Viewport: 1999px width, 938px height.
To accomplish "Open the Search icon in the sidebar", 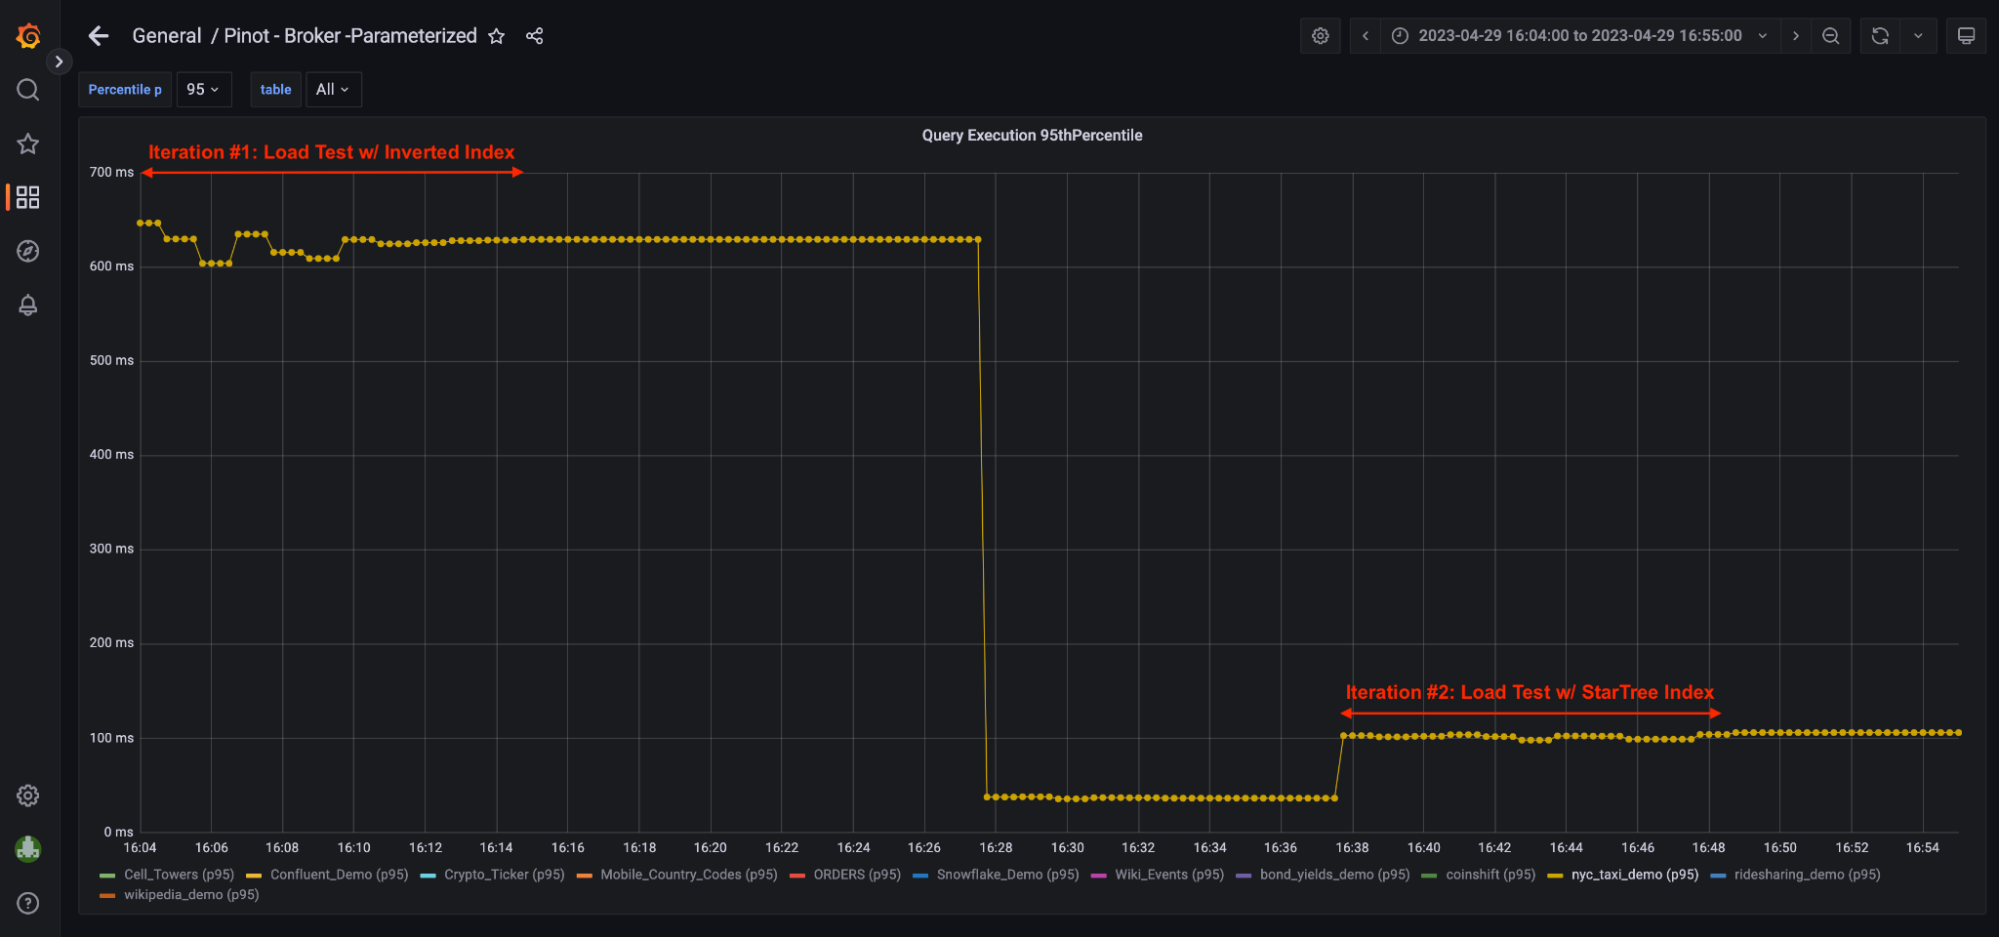I will [x=27, y=90].
